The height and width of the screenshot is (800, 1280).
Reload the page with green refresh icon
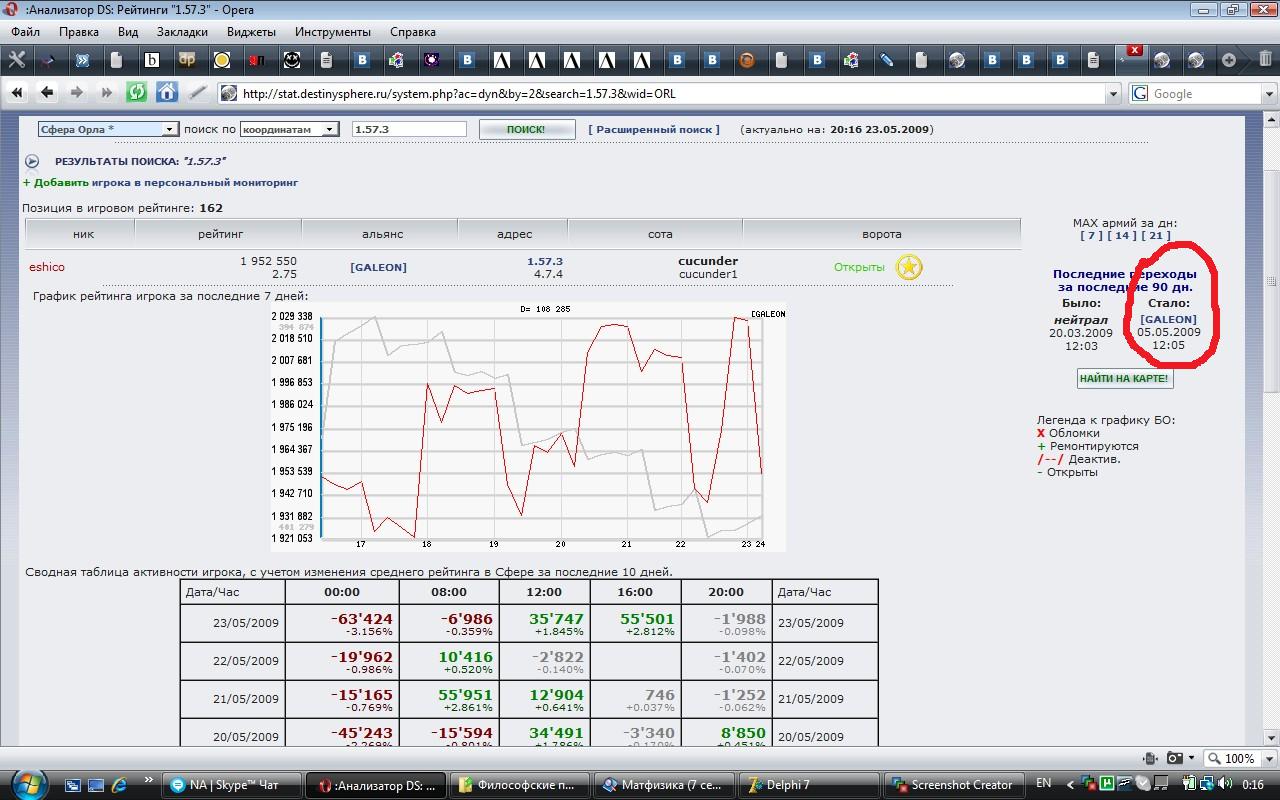click(136, 93)
